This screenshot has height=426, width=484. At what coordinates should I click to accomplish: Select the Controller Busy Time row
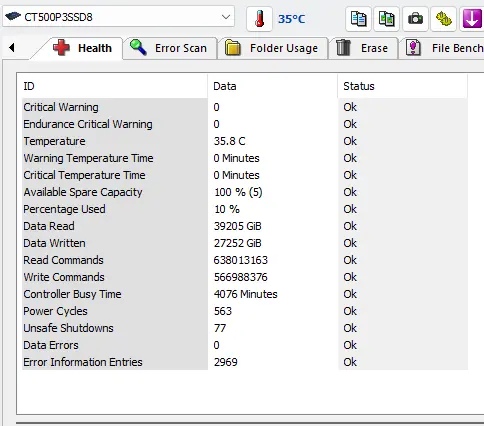[x=245, y=294]
